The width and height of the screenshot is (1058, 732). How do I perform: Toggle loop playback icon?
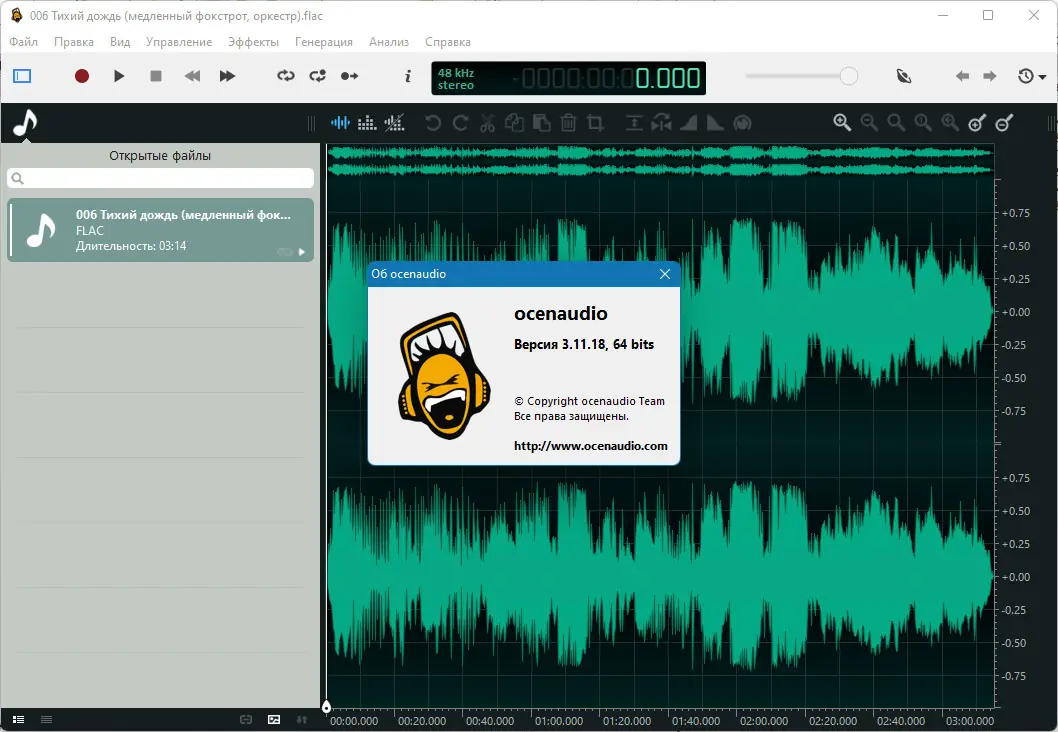pyautogui.click(x=286, y=76)
